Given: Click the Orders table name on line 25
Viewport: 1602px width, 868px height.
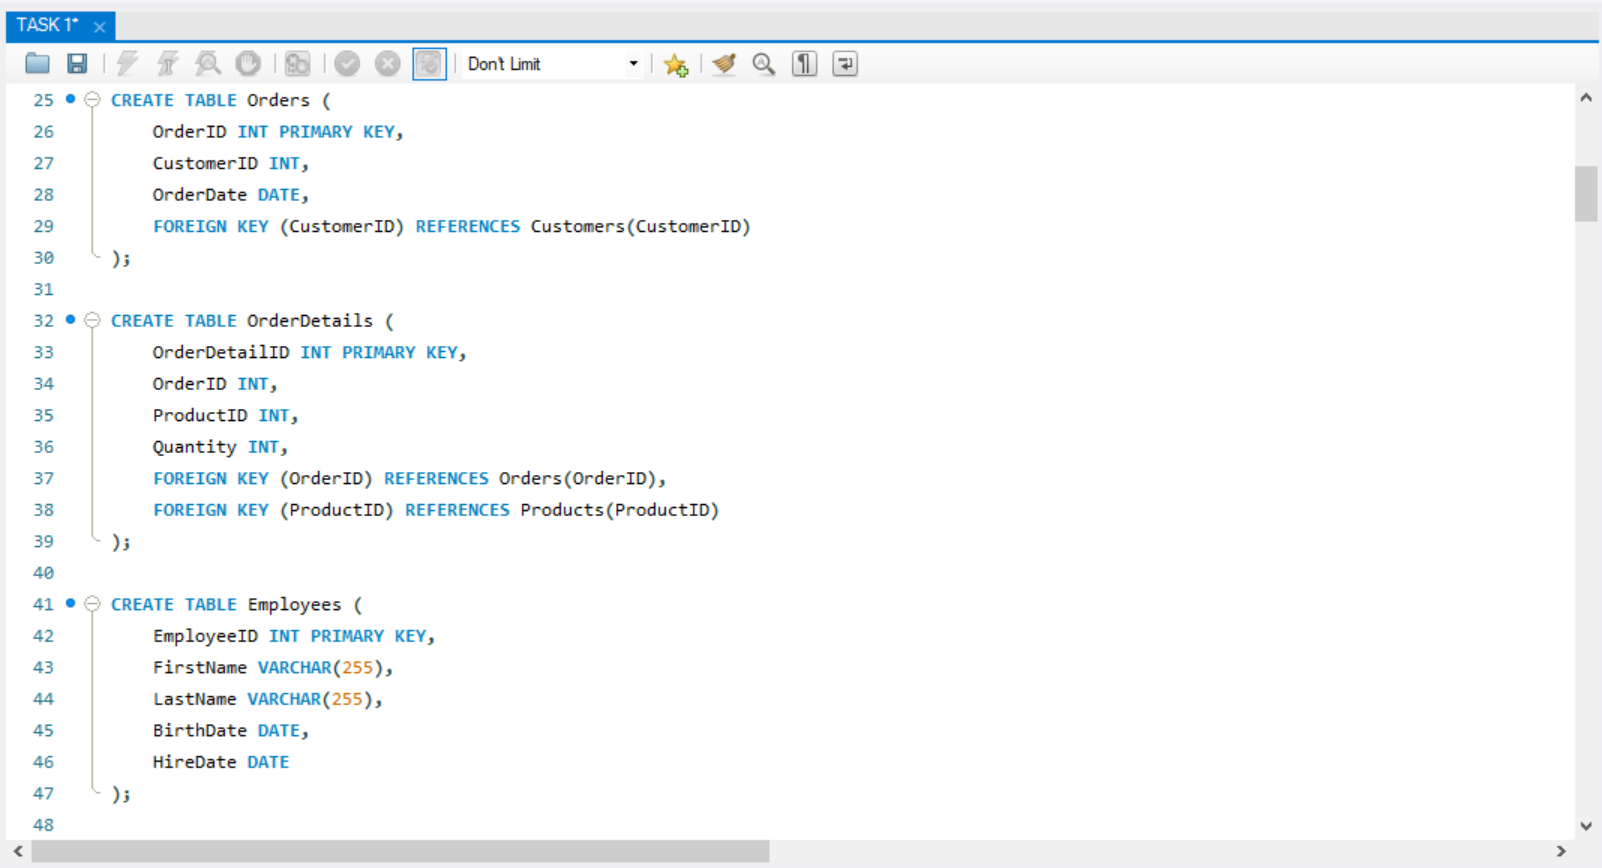Looking at the screenshot, I should [x=278, y=100].
